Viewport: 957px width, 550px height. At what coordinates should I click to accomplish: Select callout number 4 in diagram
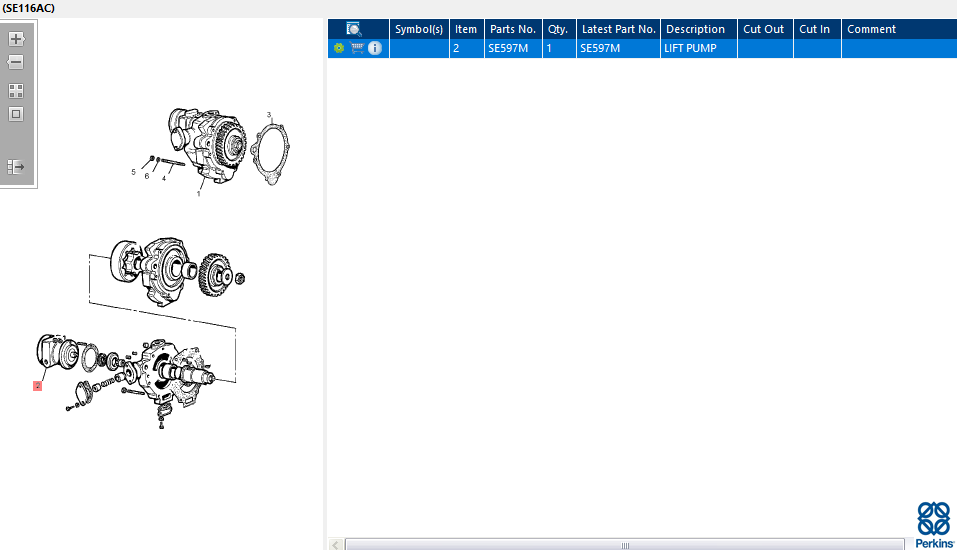point(164,178)
